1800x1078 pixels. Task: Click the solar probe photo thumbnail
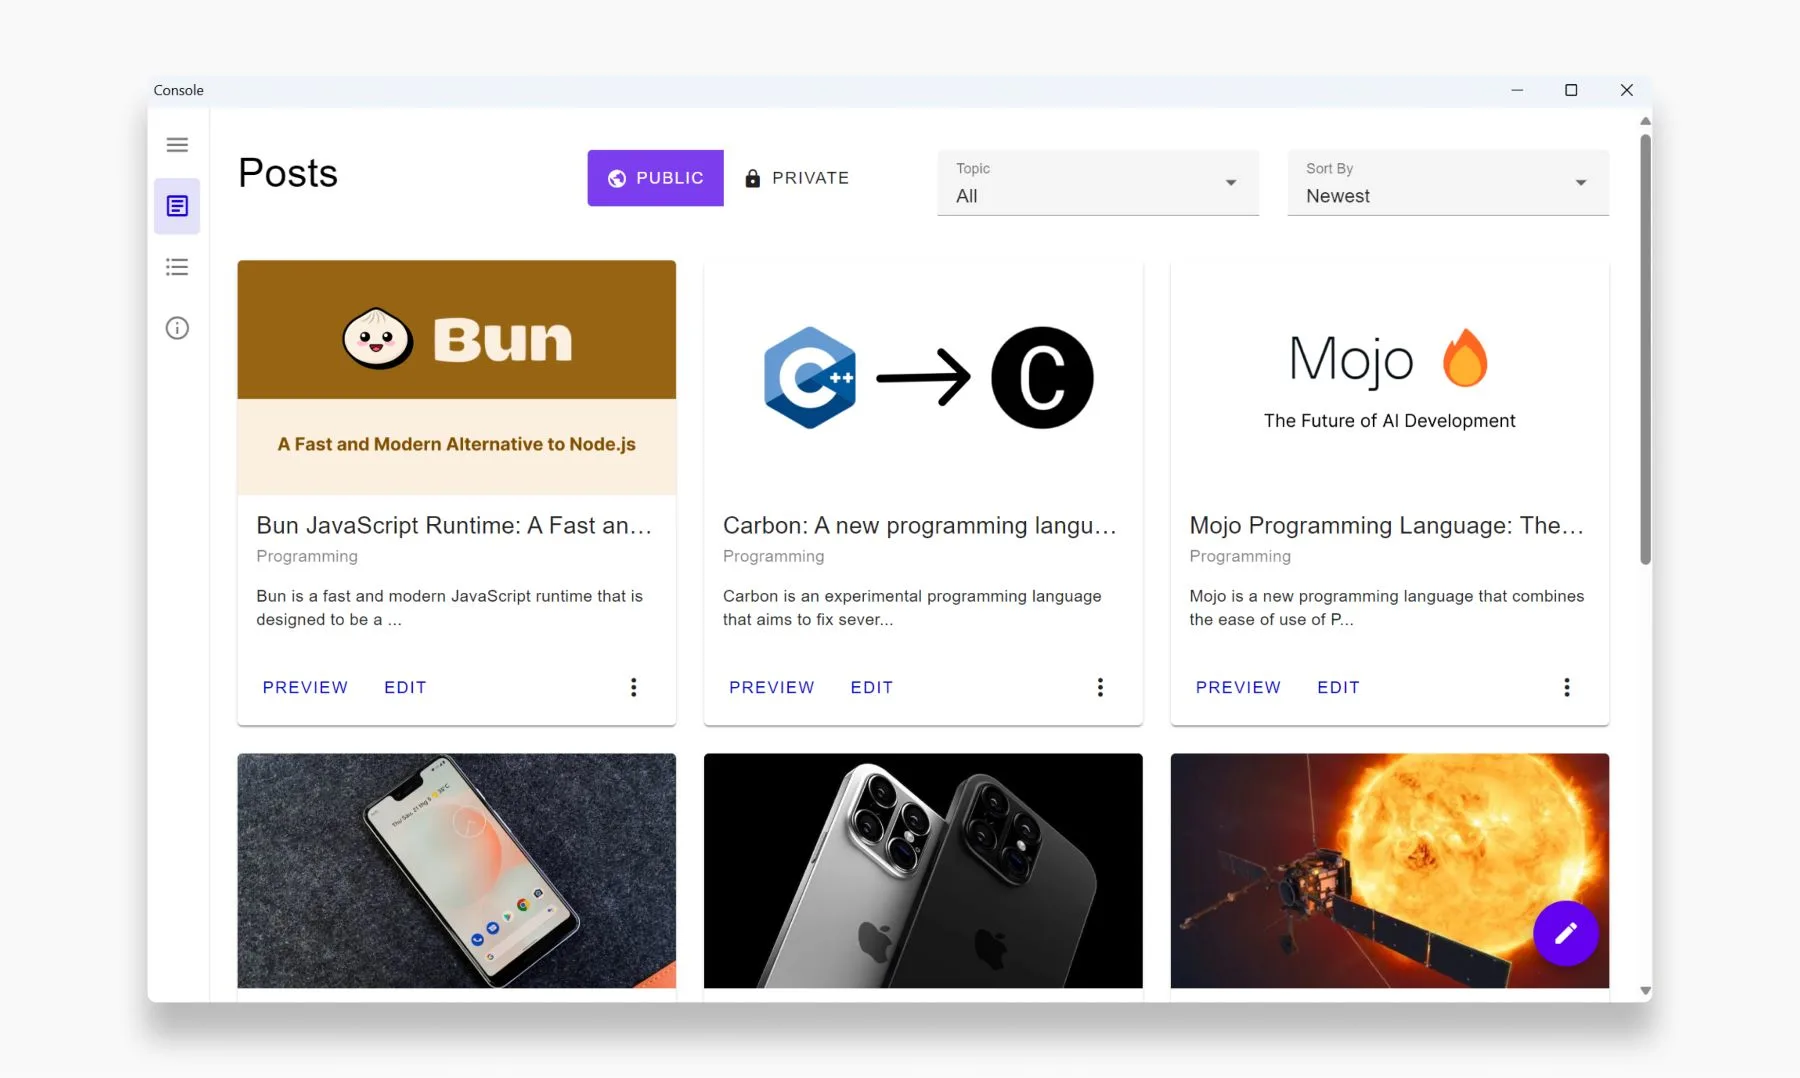1390,871
